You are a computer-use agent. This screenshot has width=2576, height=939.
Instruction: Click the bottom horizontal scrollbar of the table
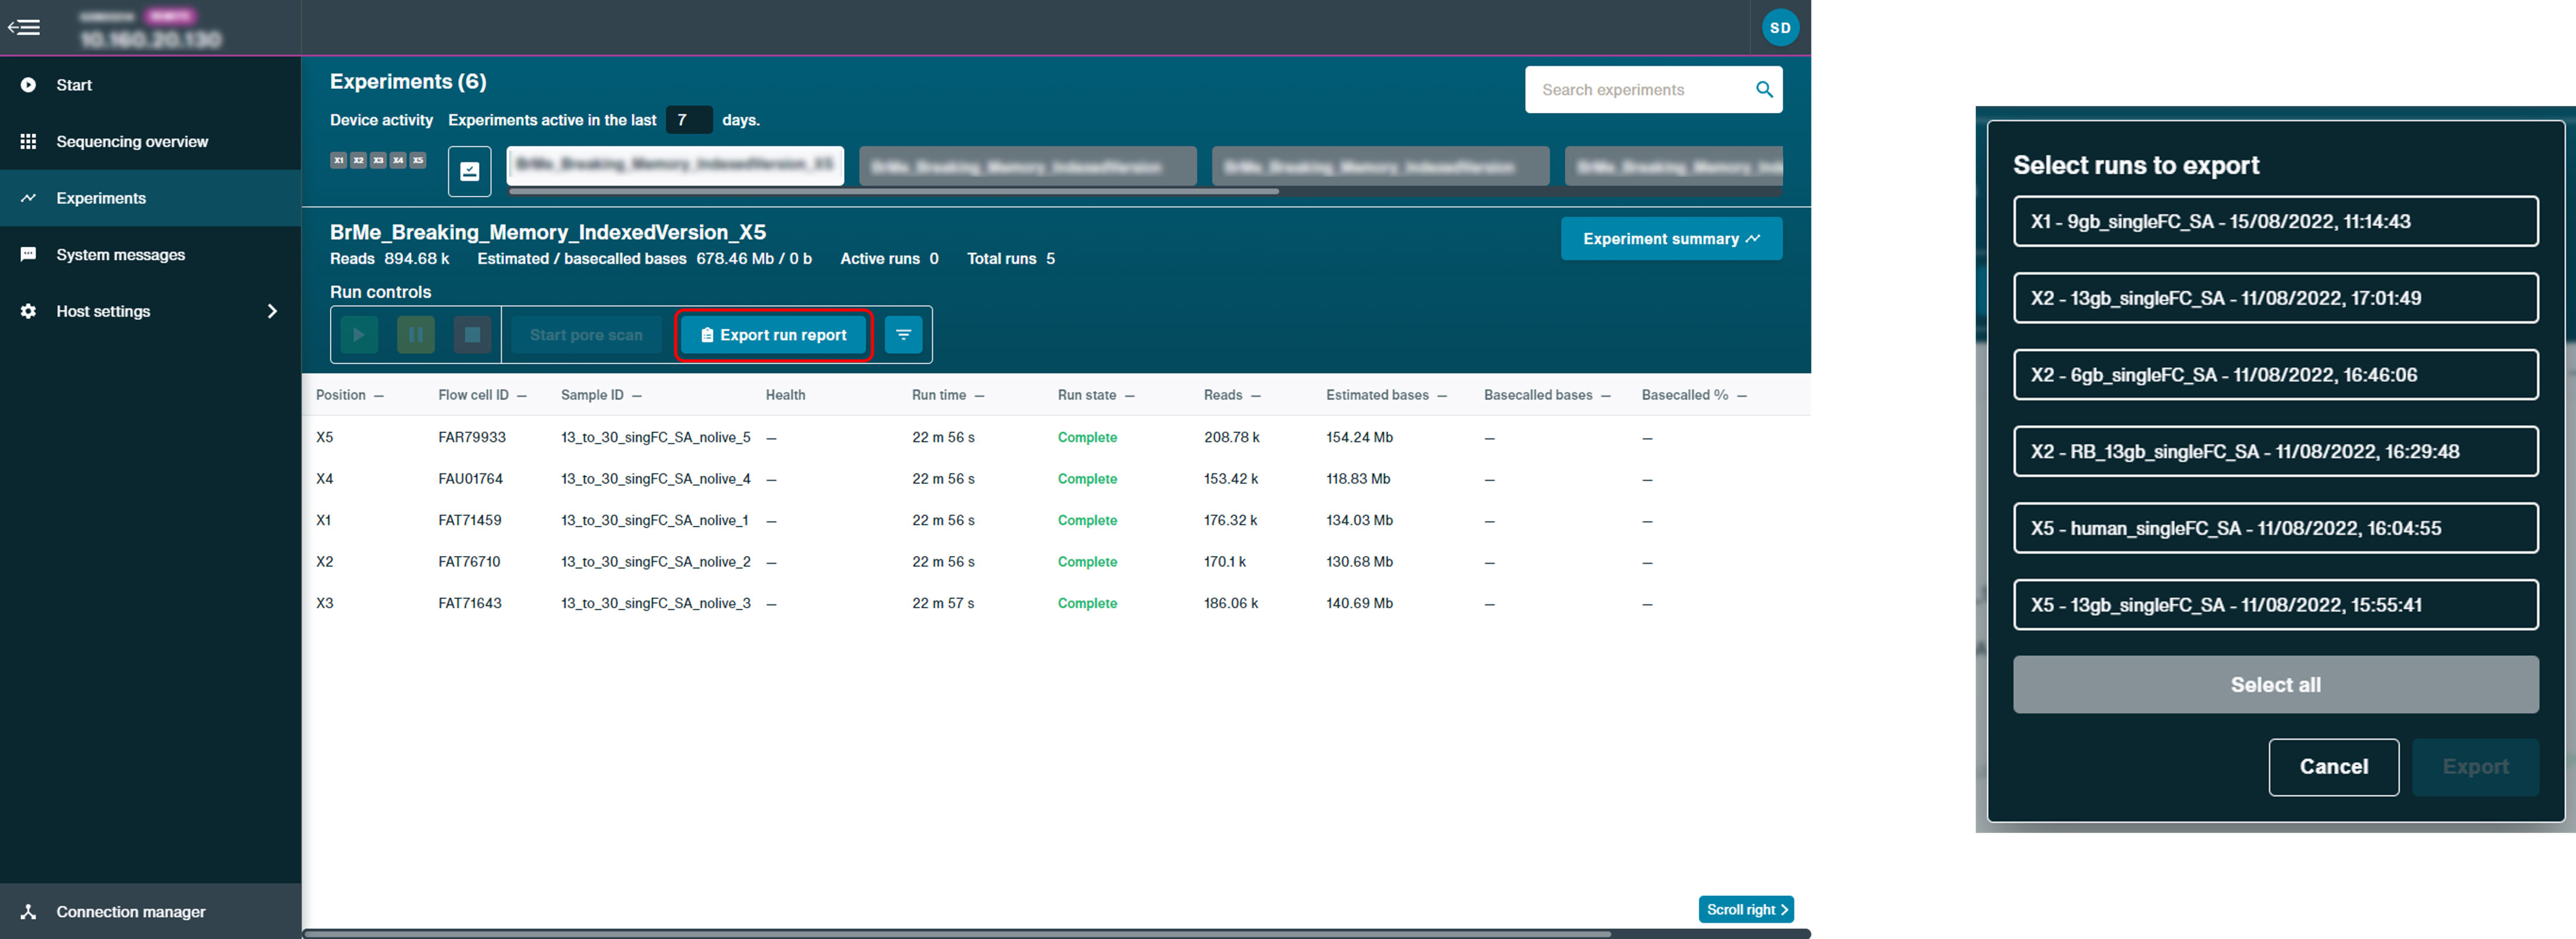point(957,934)
